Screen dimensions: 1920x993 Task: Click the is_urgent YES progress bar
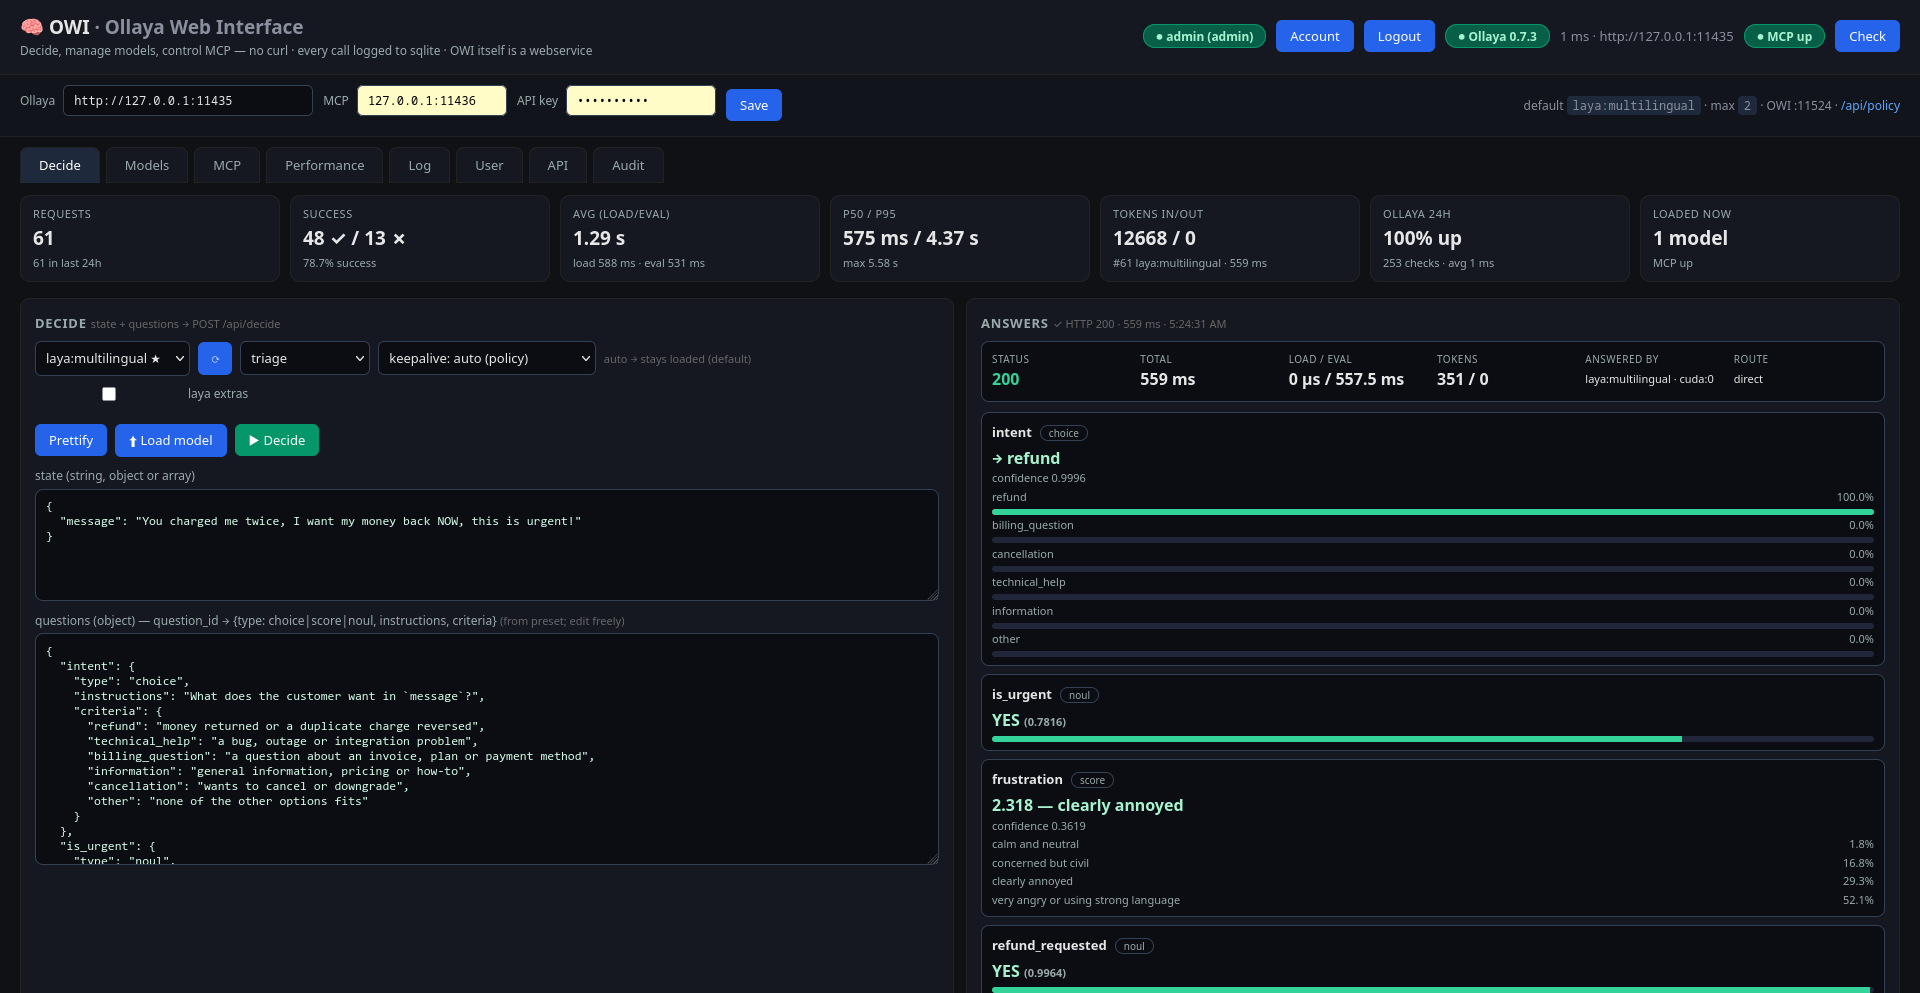pyautogui.click(x=1432, y=739)
